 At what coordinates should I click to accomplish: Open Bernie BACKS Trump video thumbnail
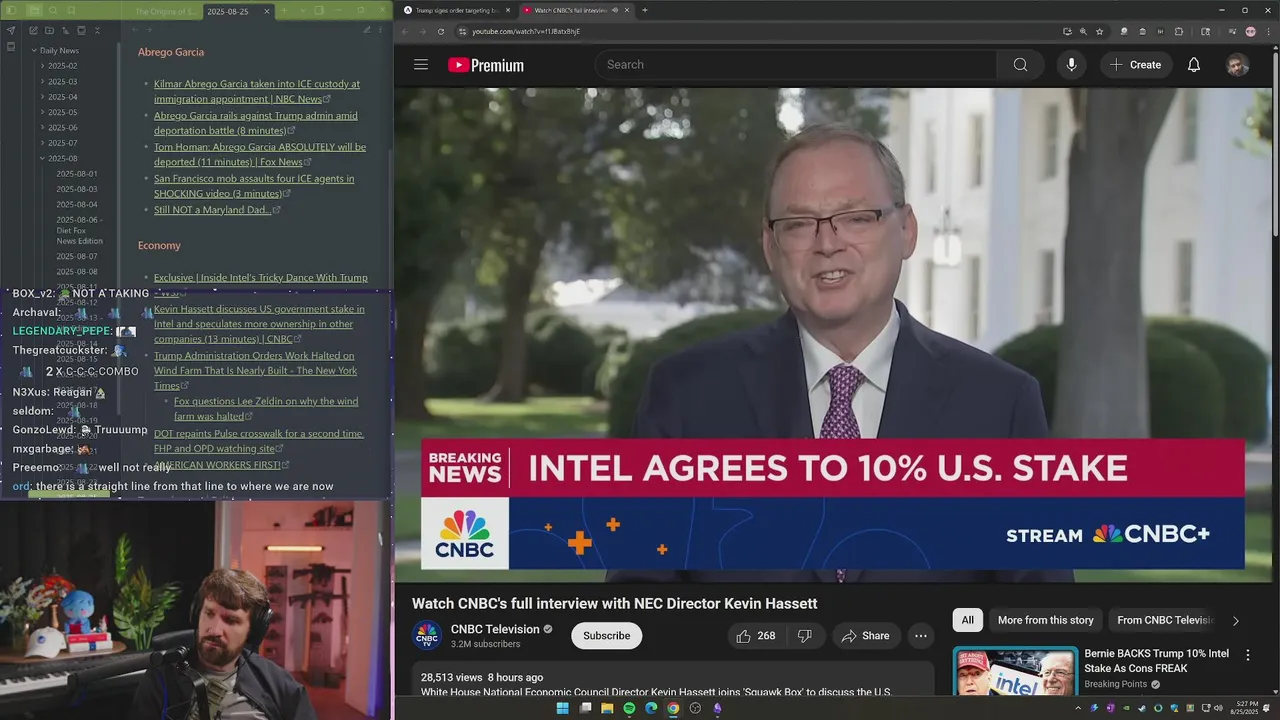coord(1015,671)
